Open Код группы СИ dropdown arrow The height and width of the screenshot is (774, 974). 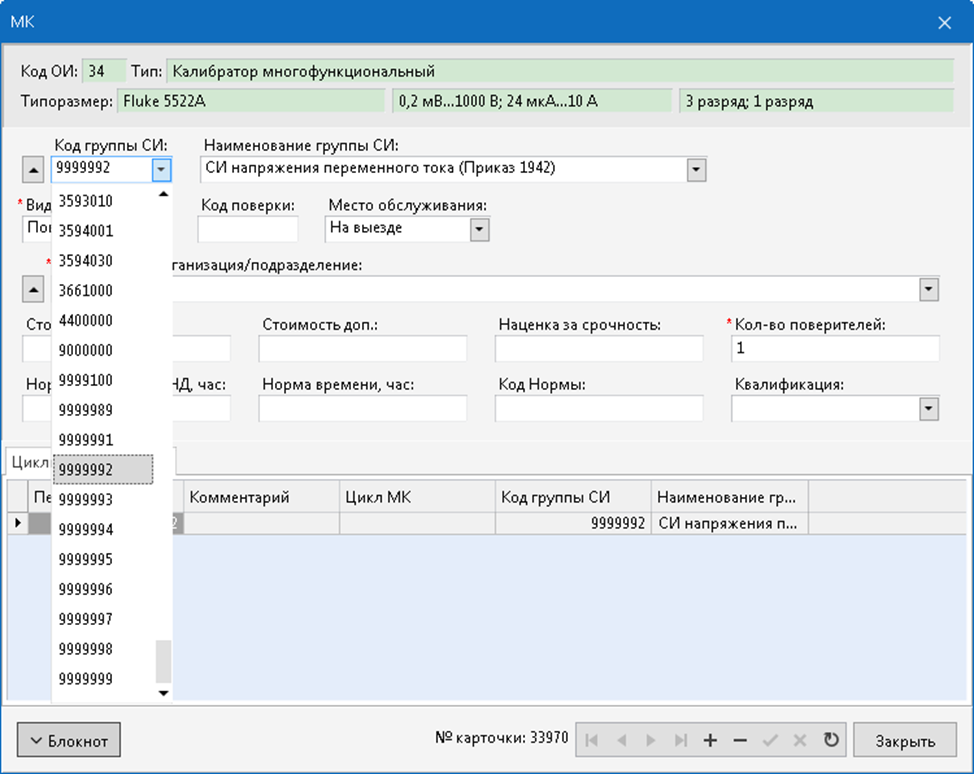click(x=161, y=170)
